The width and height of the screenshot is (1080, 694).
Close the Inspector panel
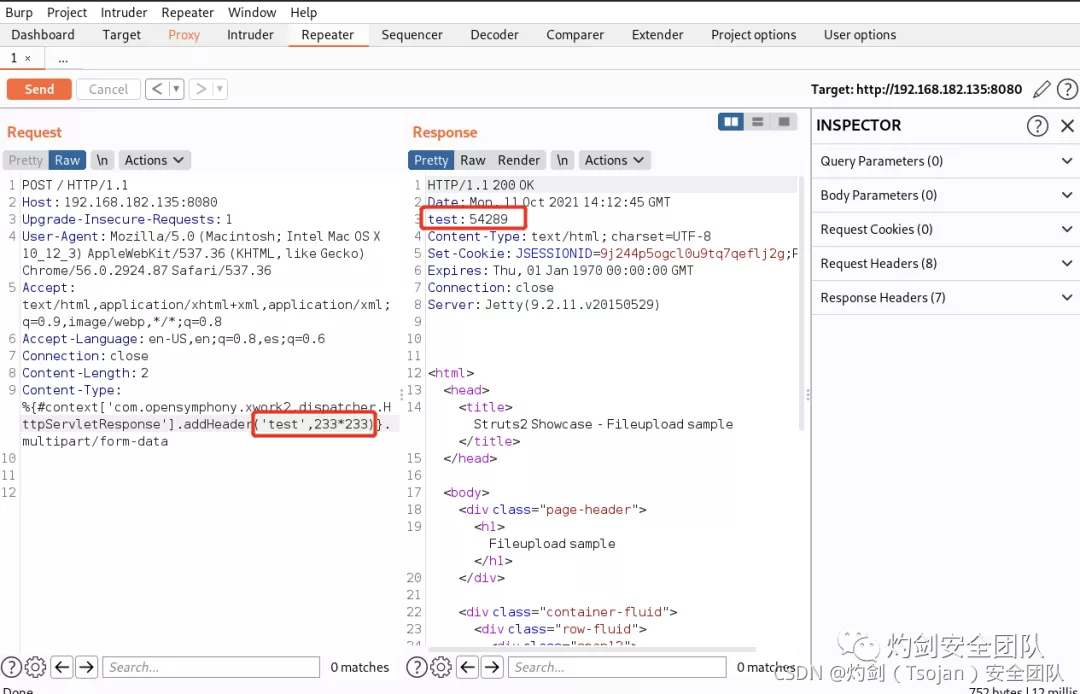pyautogui.click(x=1067, y=125)
